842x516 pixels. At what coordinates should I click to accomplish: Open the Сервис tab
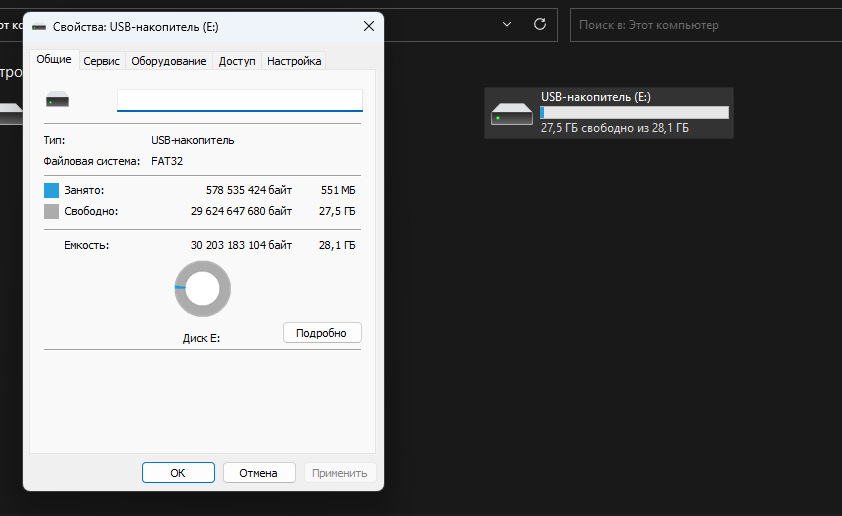(x=101, y=61)
